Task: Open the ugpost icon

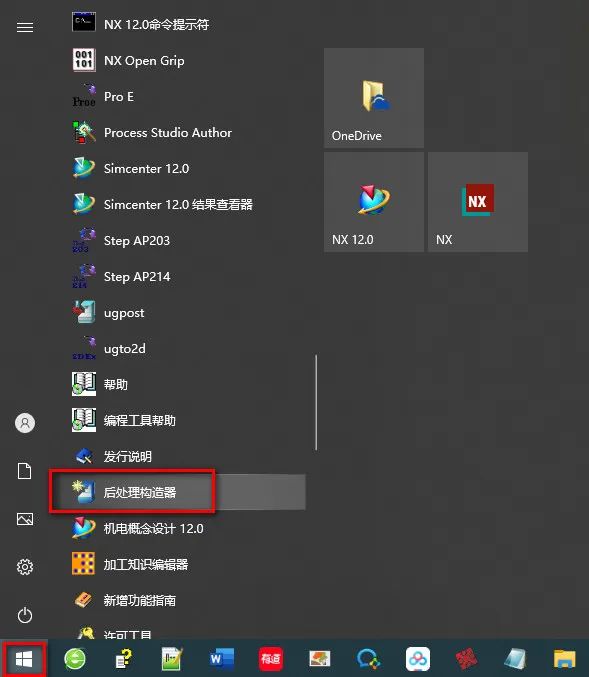Action: click(83, 312)
